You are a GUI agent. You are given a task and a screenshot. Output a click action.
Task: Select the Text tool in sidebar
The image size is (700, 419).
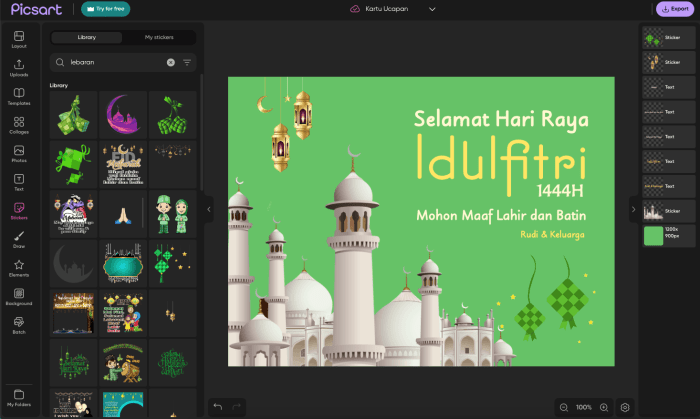coord(19,182)
